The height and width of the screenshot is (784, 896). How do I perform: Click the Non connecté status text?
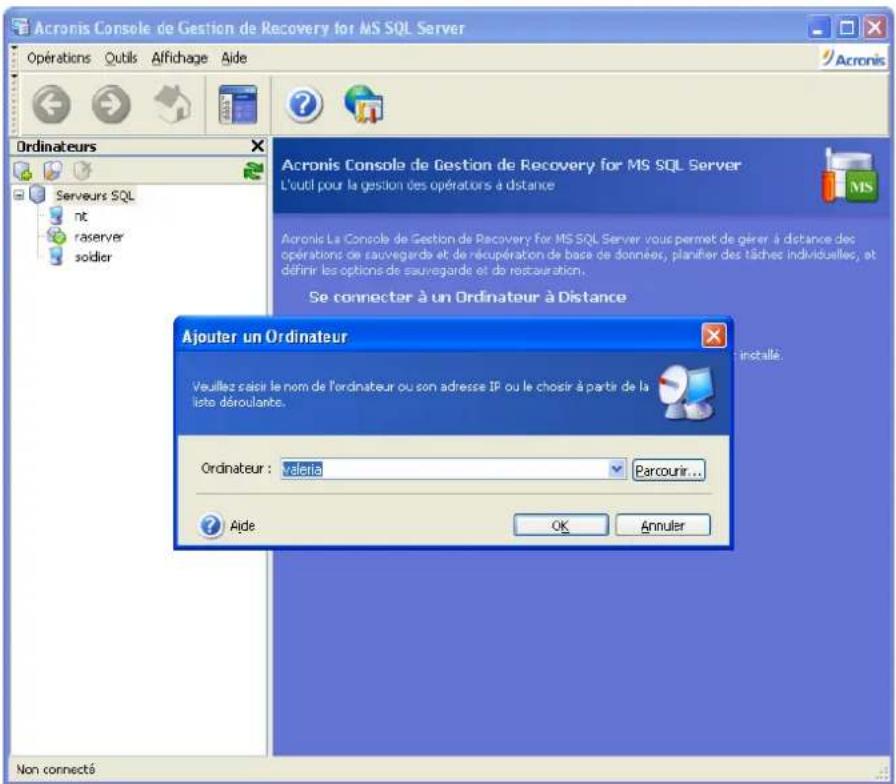[55, 769]
